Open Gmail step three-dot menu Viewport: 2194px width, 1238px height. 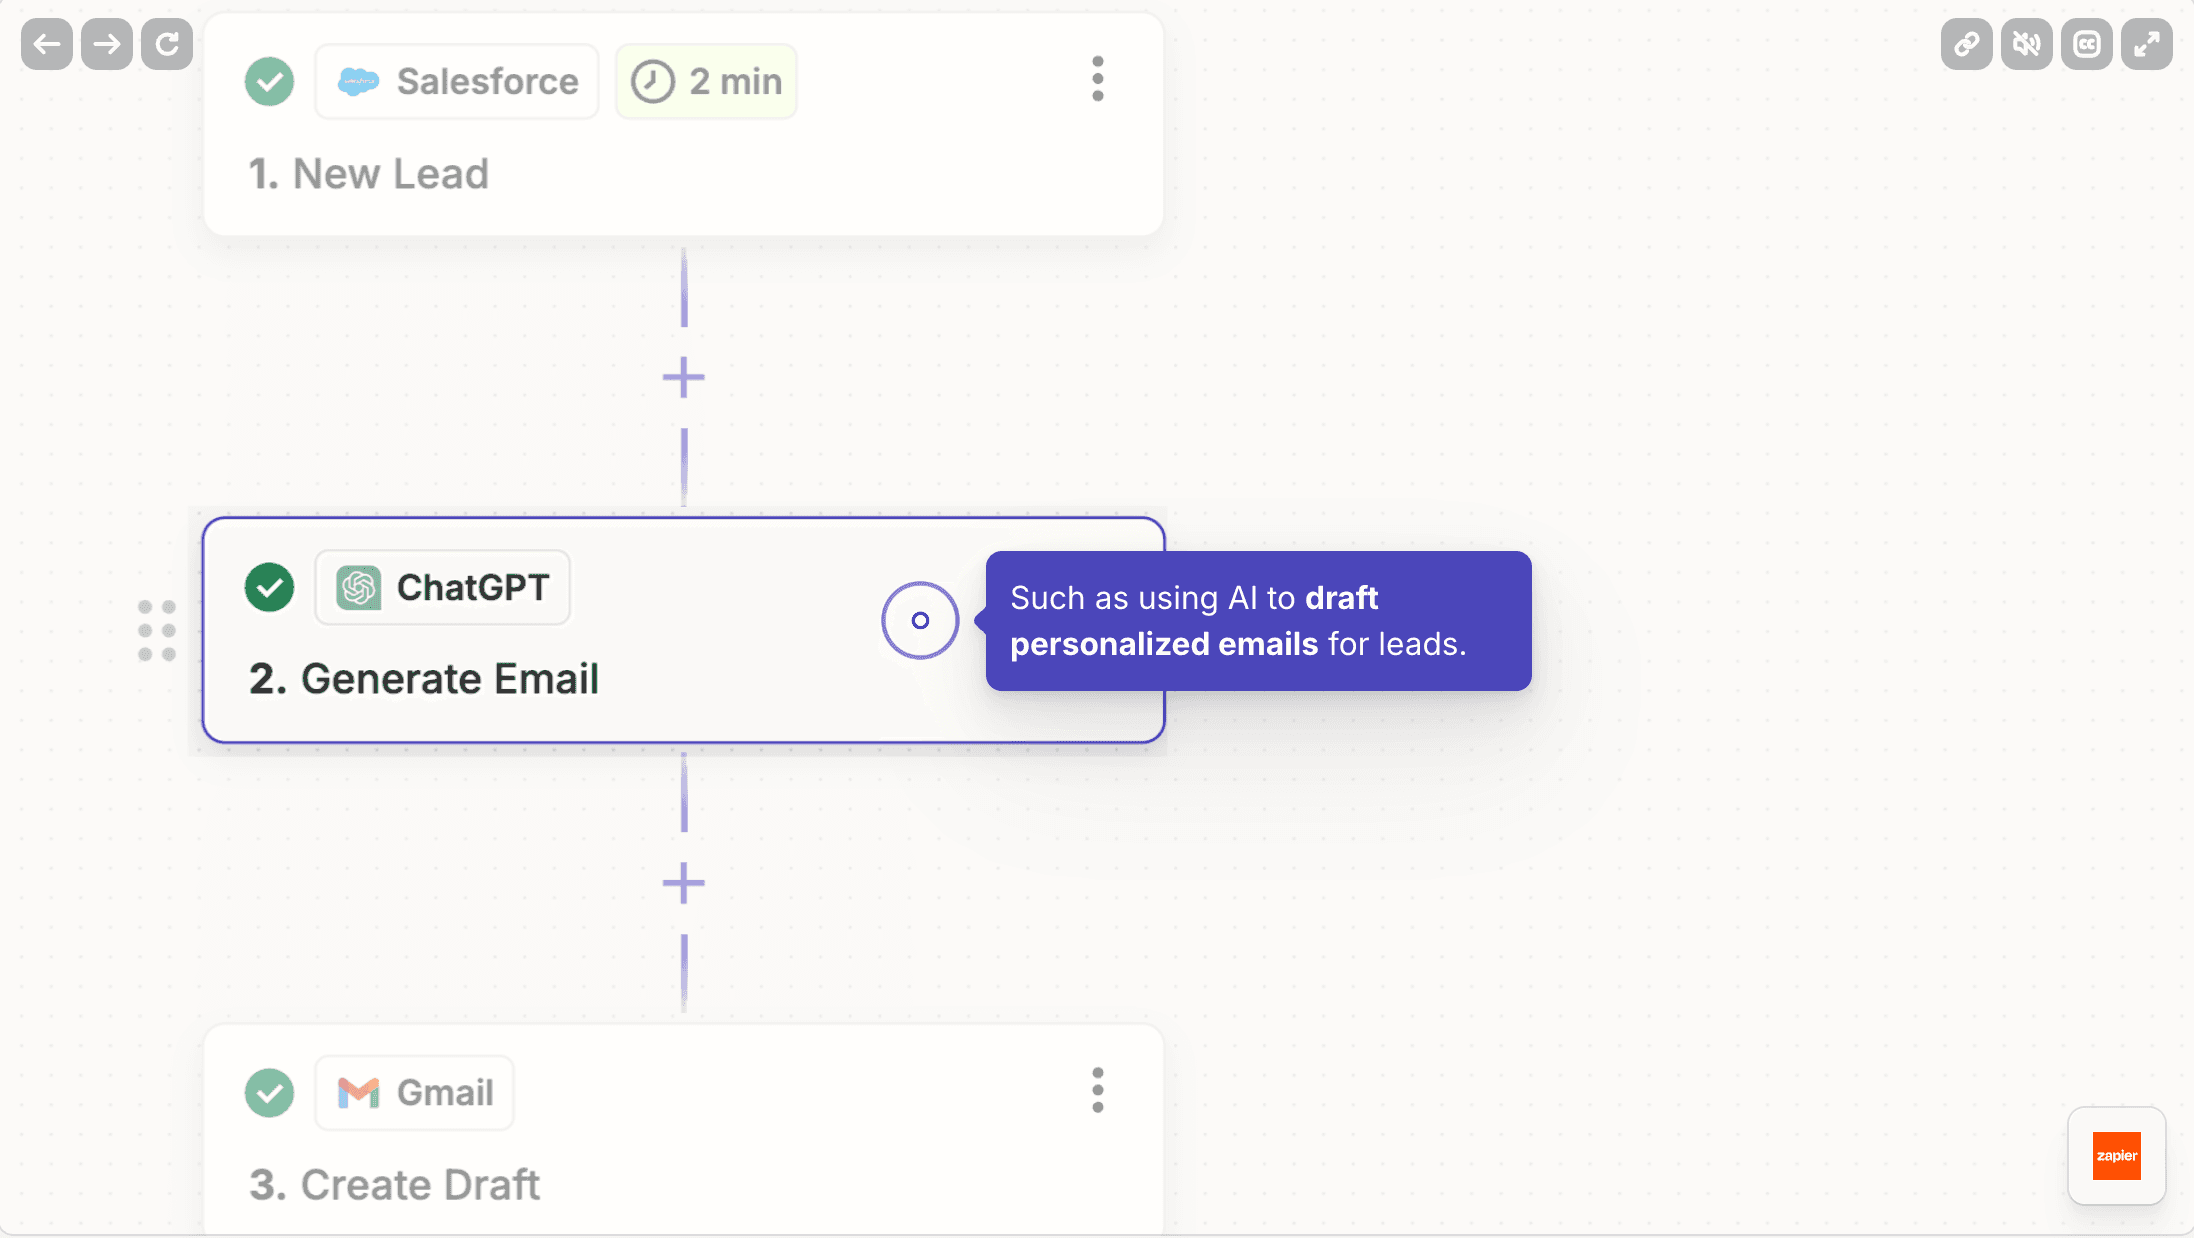[x=1097, y=1090]
